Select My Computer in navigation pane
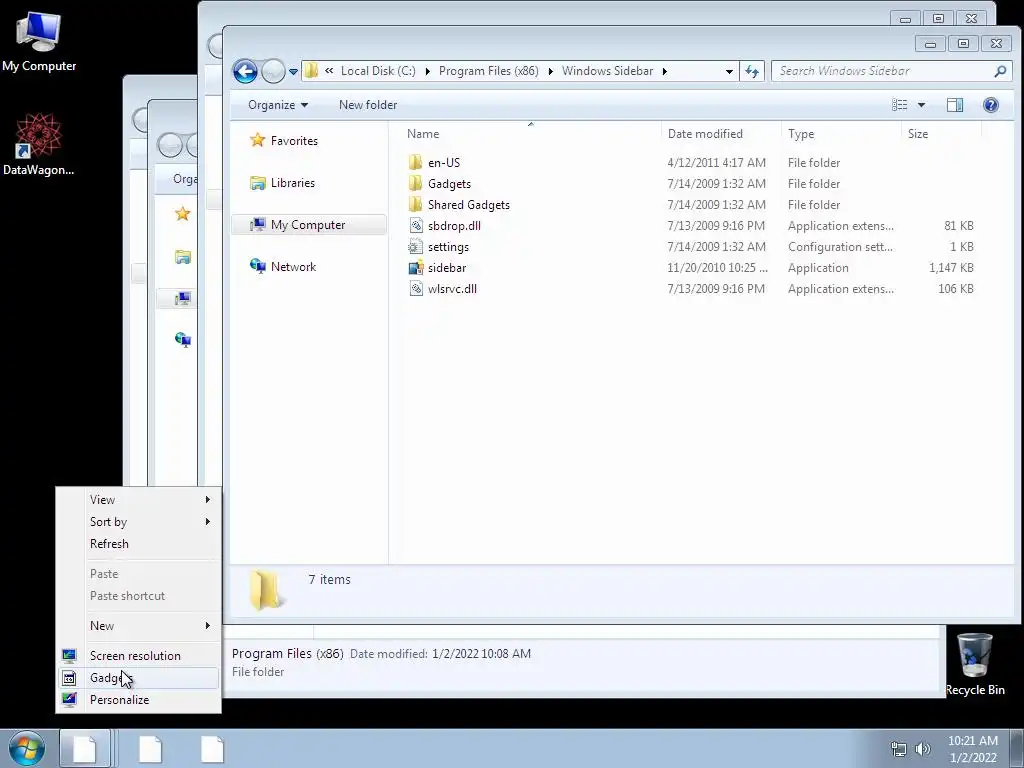Viewport: 1024px width, 768px height. pyautogui.click(x=308, y=225)
